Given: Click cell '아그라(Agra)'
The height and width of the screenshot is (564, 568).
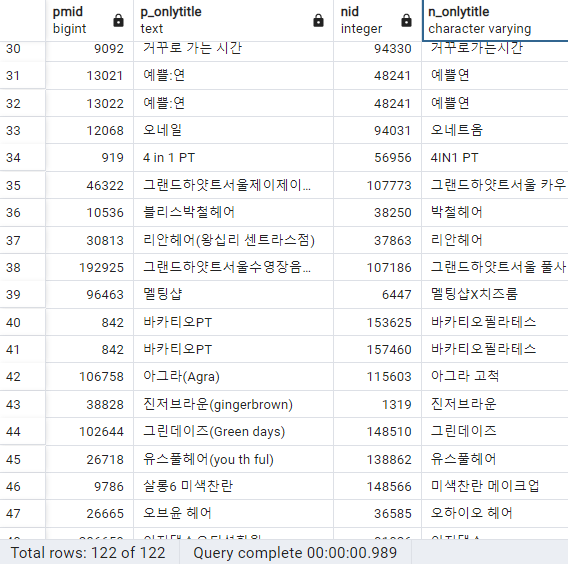Looking at the screenshot, I should coord(233,377).
